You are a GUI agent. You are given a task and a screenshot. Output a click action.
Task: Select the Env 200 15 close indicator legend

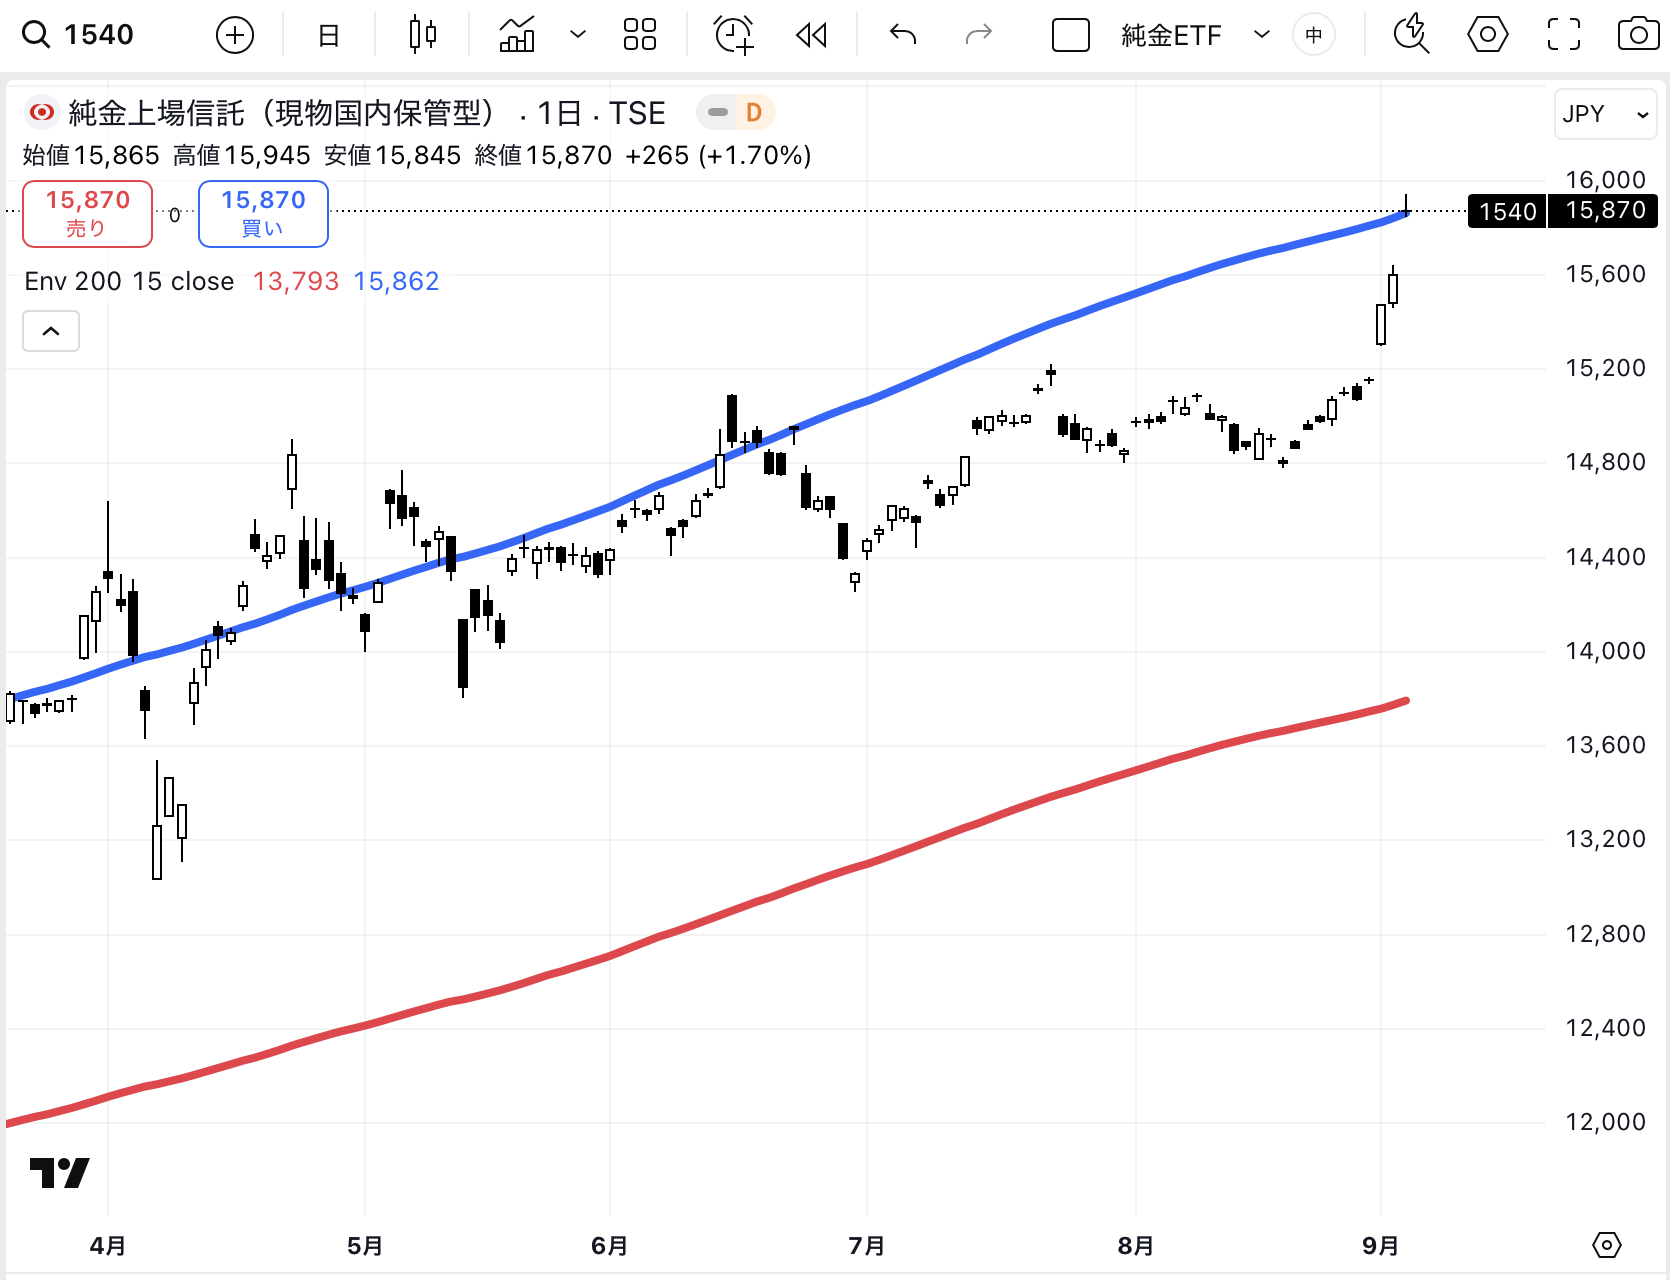(x=129, y=281)
